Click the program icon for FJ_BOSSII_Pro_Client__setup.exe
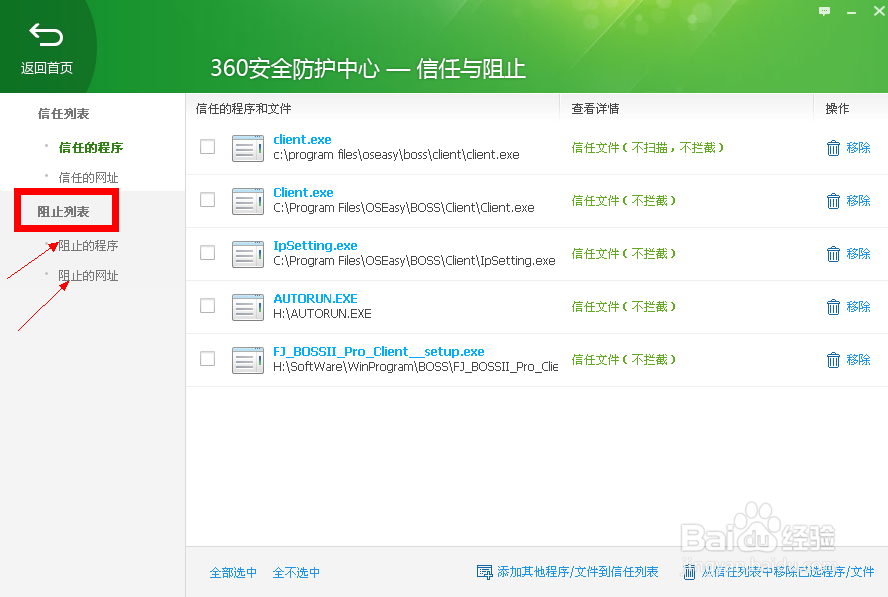This screenshot has height=597, width=888. pyautogui.click(x=247, y=360)
